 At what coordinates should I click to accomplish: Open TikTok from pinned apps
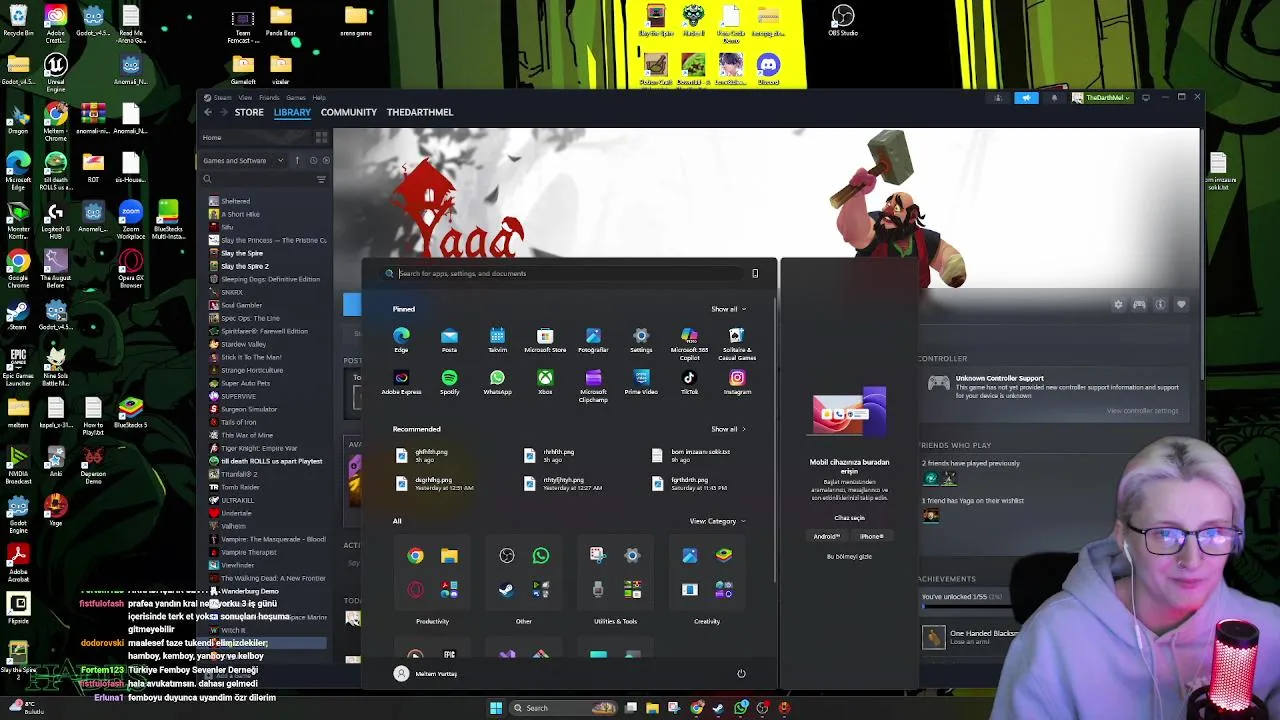689,382
